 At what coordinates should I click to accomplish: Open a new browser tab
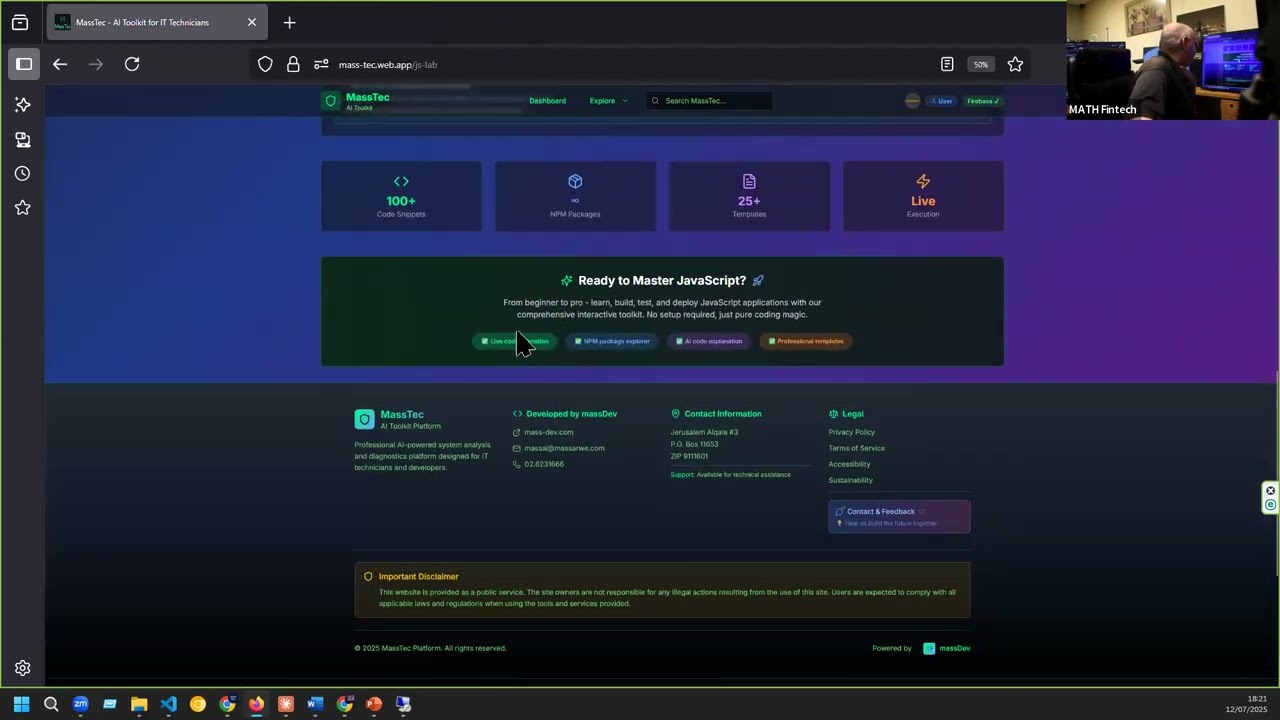click(289, 22)
